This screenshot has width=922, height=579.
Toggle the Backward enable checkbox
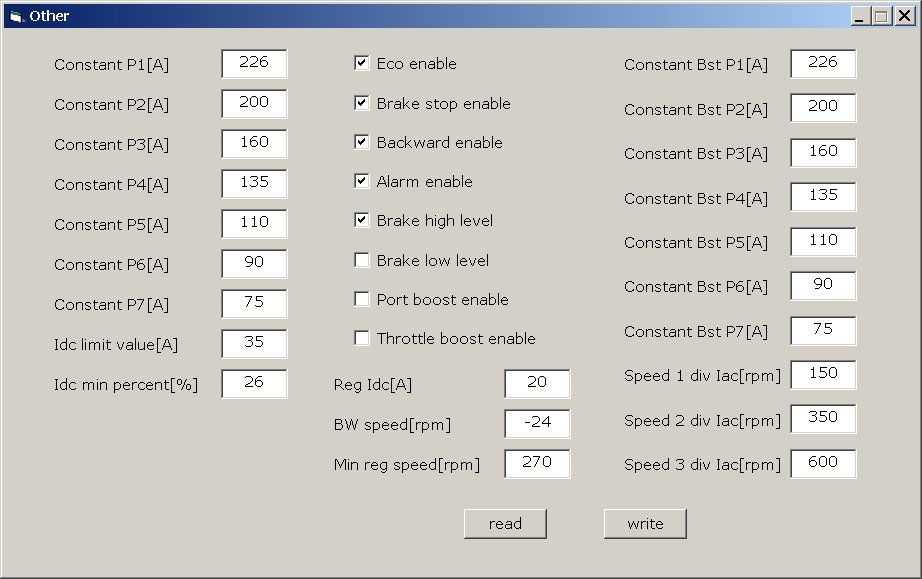tap(362, 142)
